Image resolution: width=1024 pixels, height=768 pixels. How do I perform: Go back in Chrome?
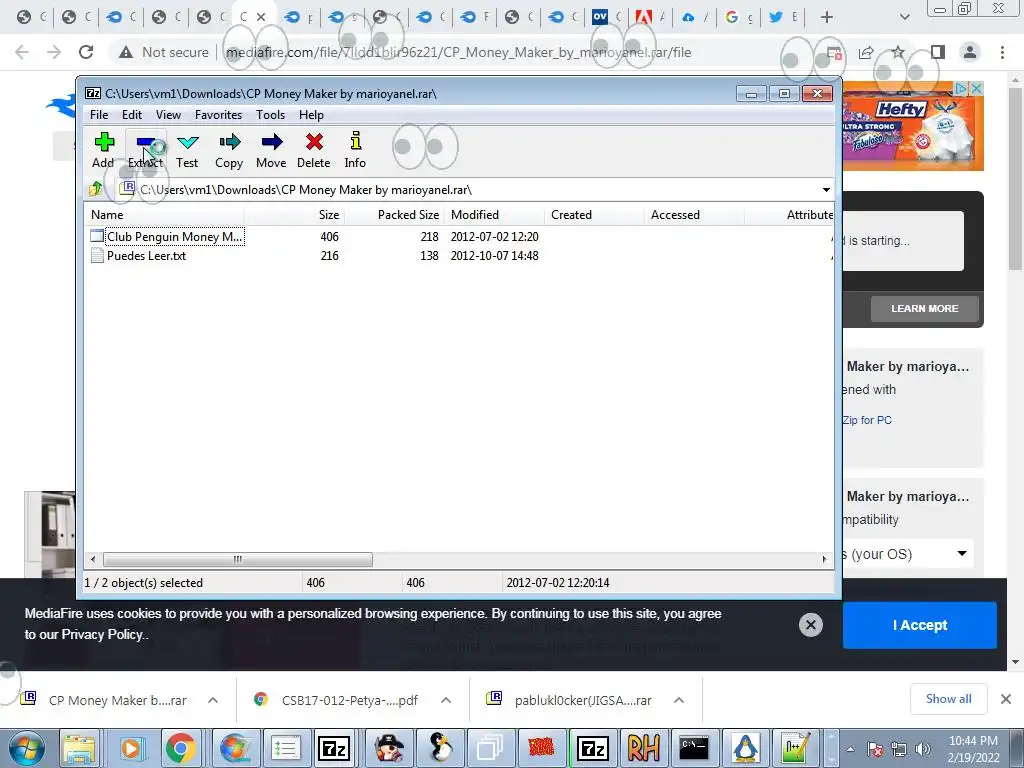point(22,52)
